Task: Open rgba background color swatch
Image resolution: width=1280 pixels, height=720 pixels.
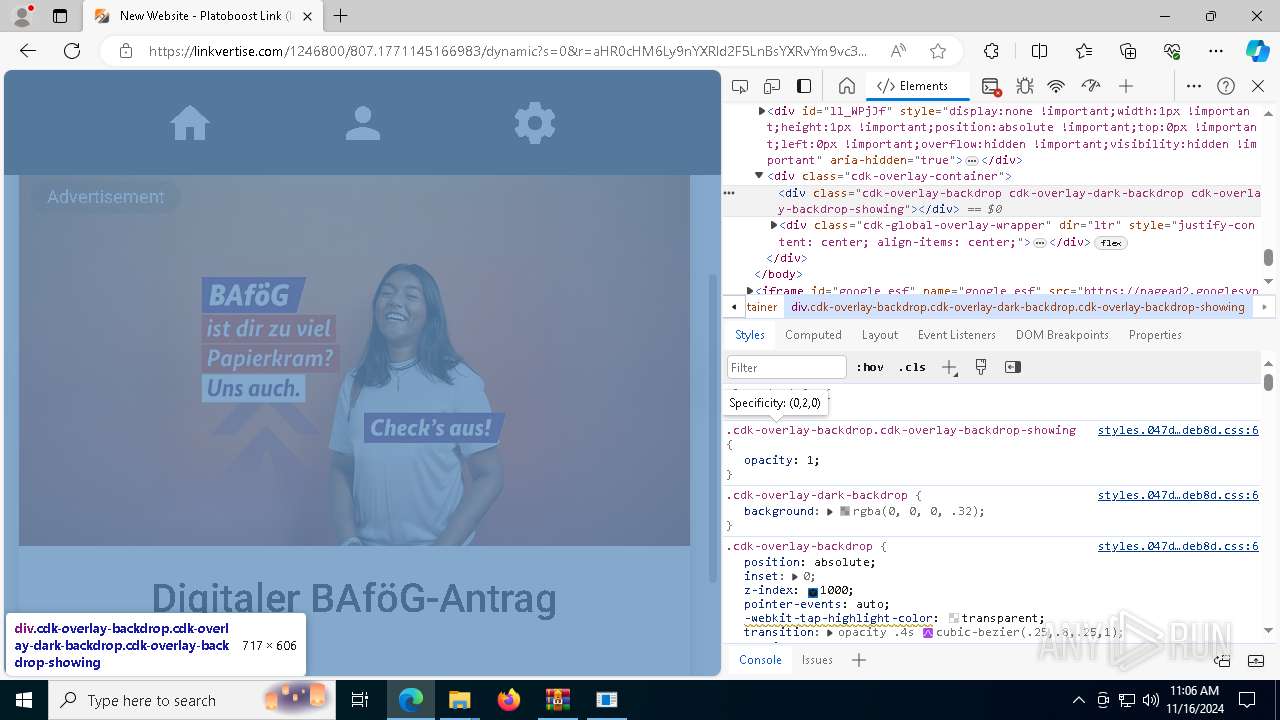Action: tap(845, 511)
